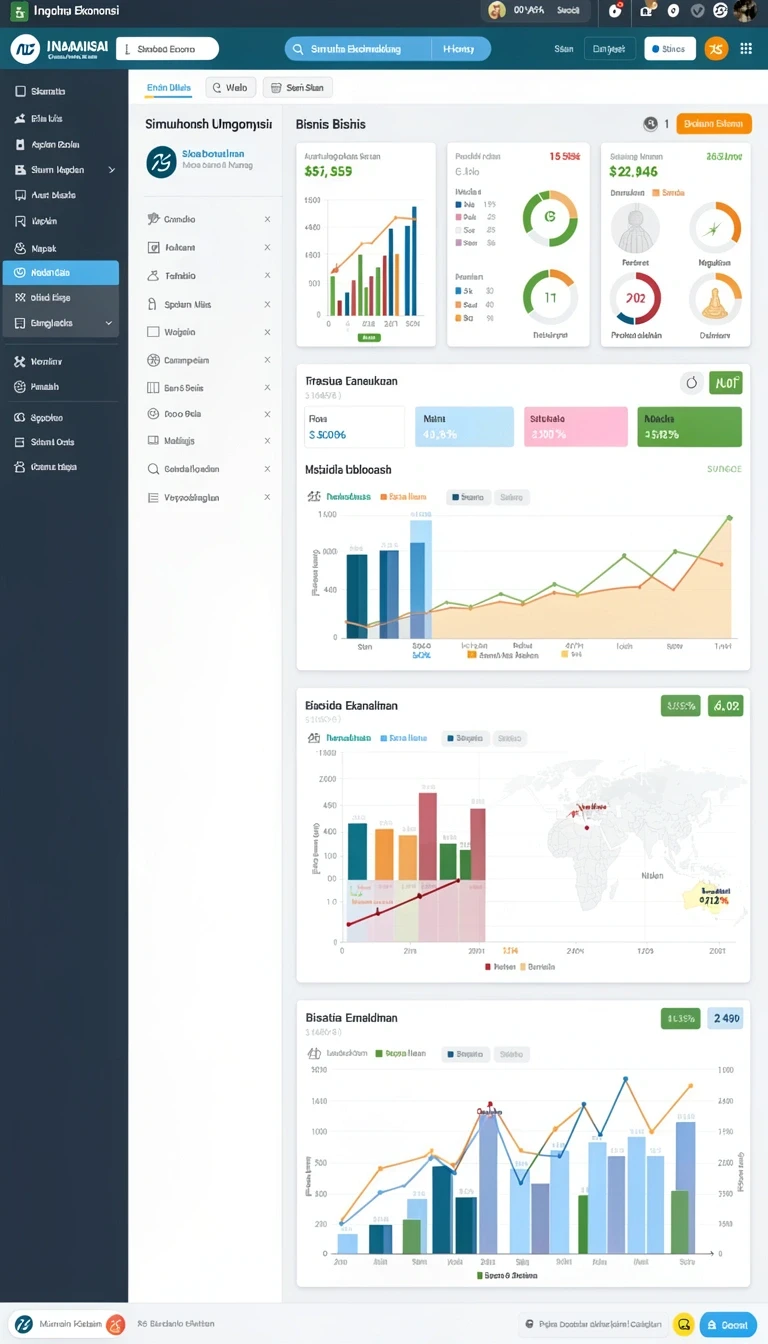Open the apps grid icon in header

click(746, 48)
